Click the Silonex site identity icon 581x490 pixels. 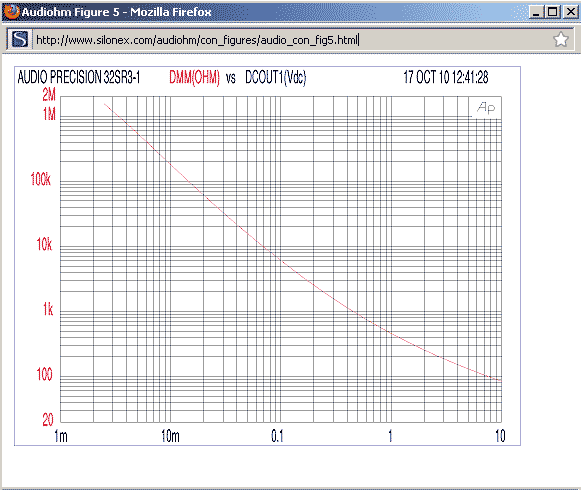point(20,39)
